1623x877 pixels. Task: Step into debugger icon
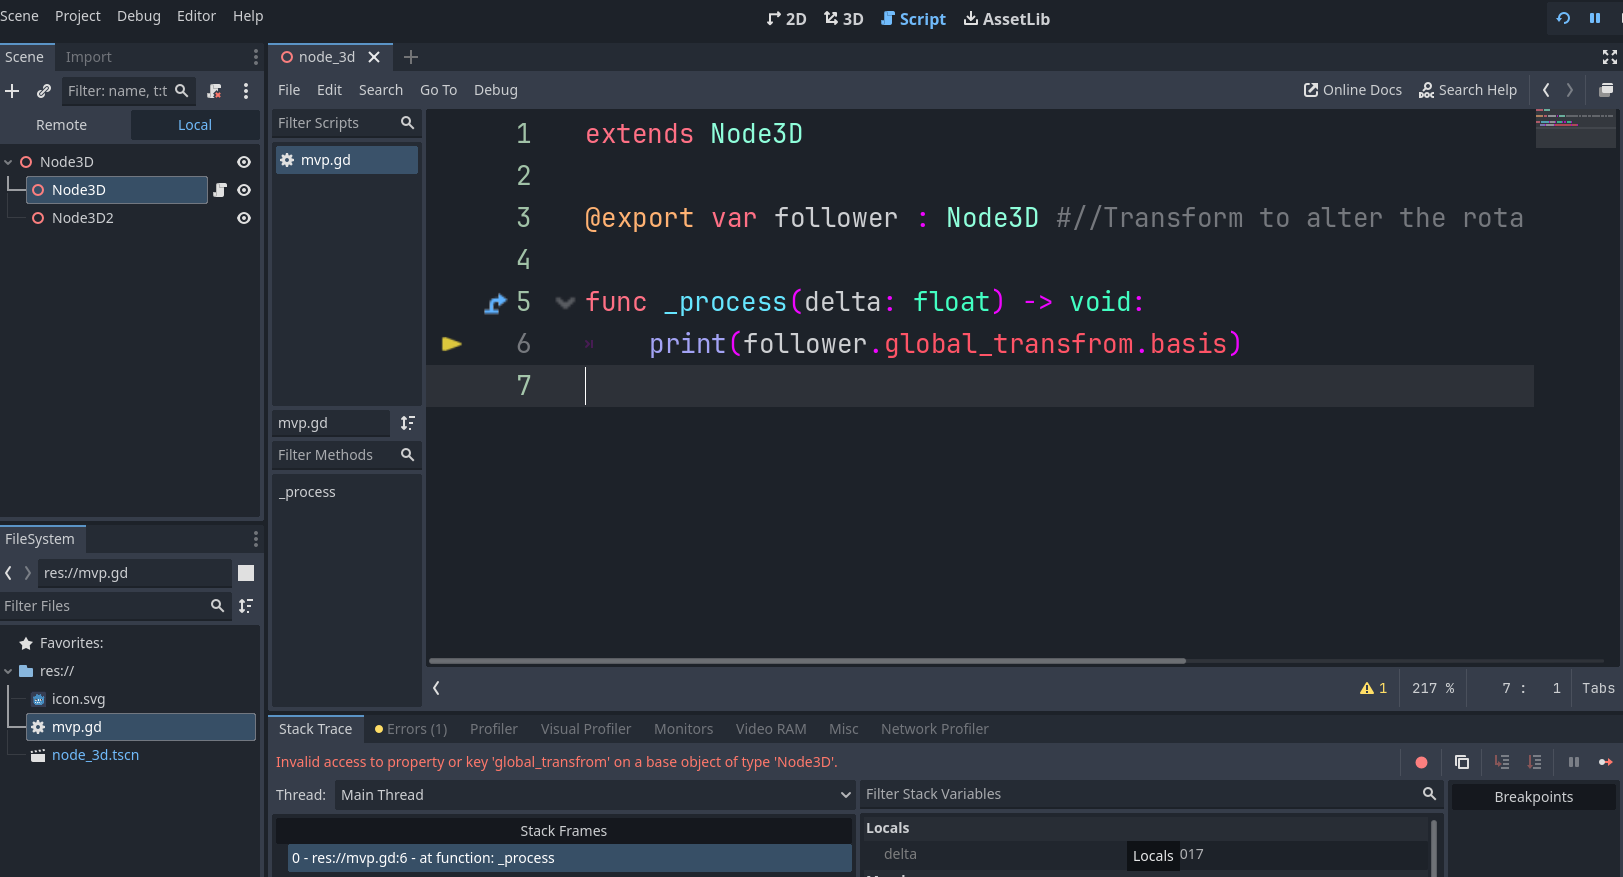click(1502, 762)
